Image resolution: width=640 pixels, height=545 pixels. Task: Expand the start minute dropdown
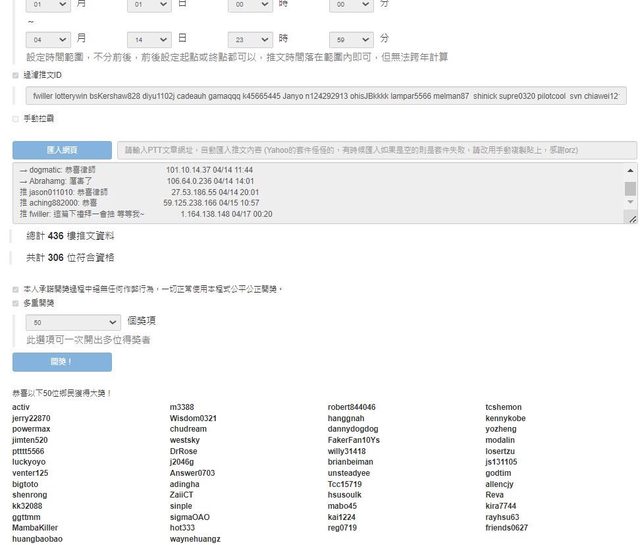[x=351, y=5]
